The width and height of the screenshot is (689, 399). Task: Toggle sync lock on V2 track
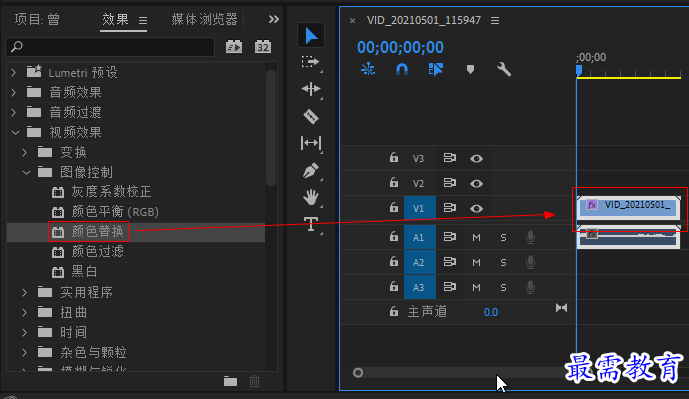[450, 182]
